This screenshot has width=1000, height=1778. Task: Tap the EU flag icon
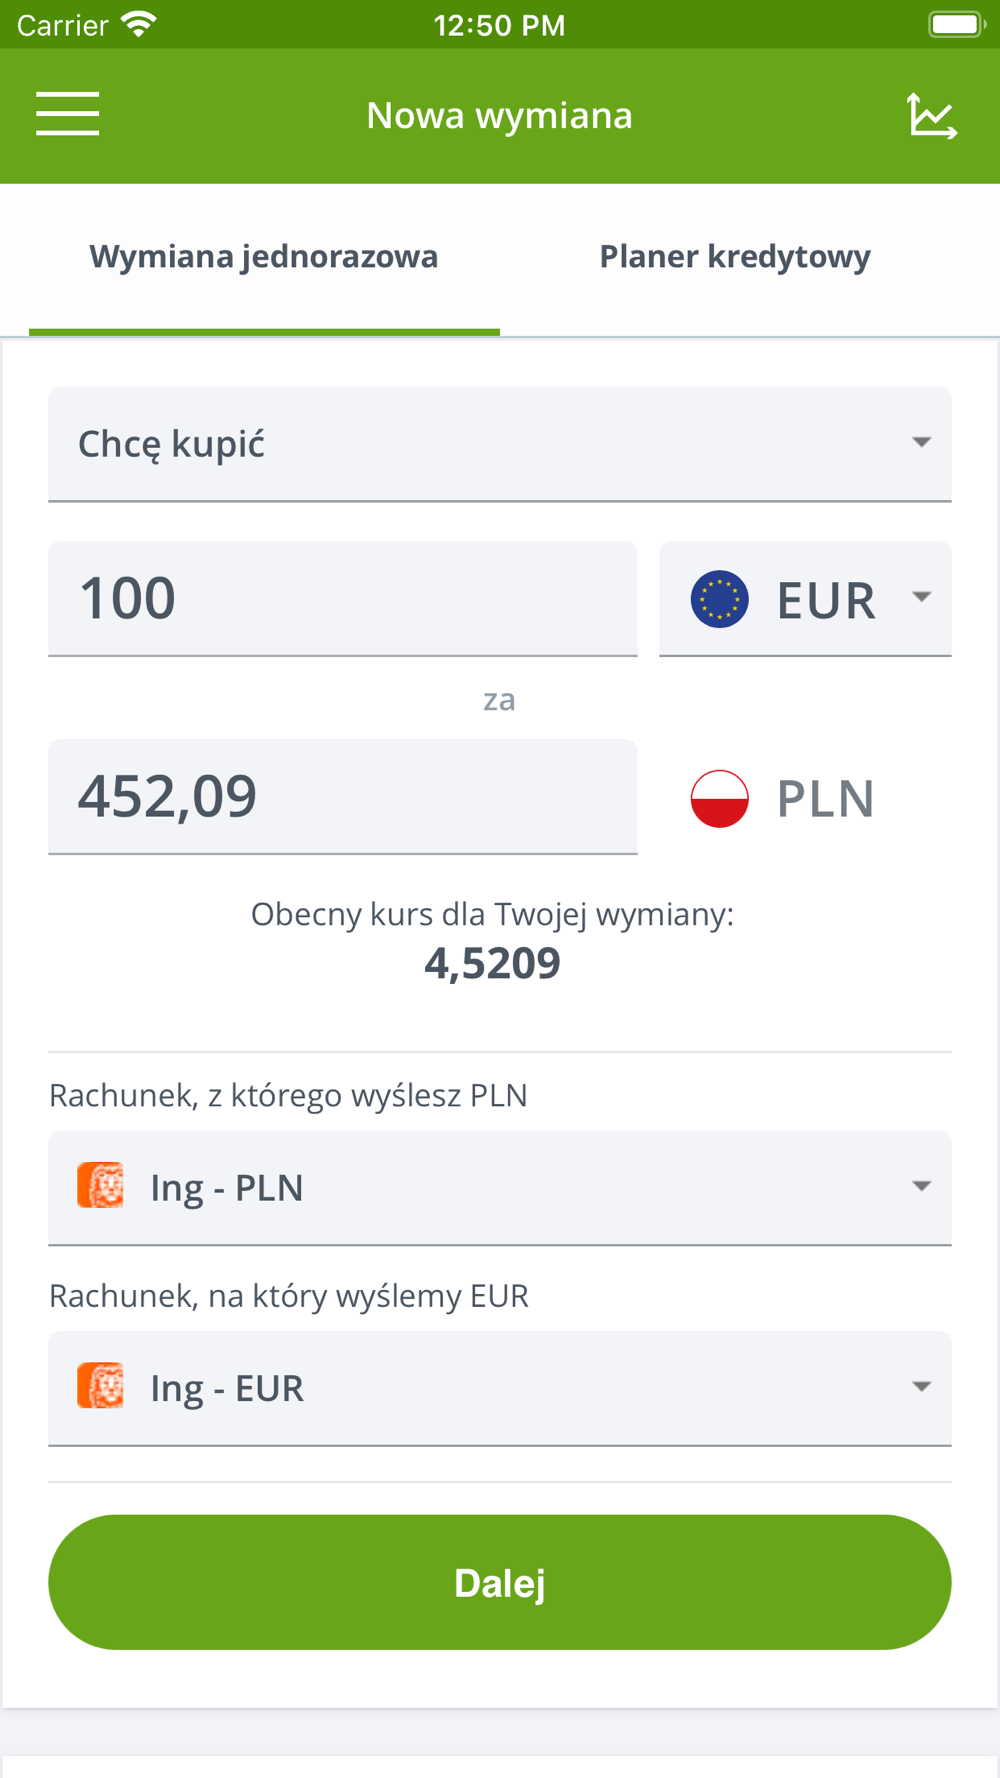(719, 599)
